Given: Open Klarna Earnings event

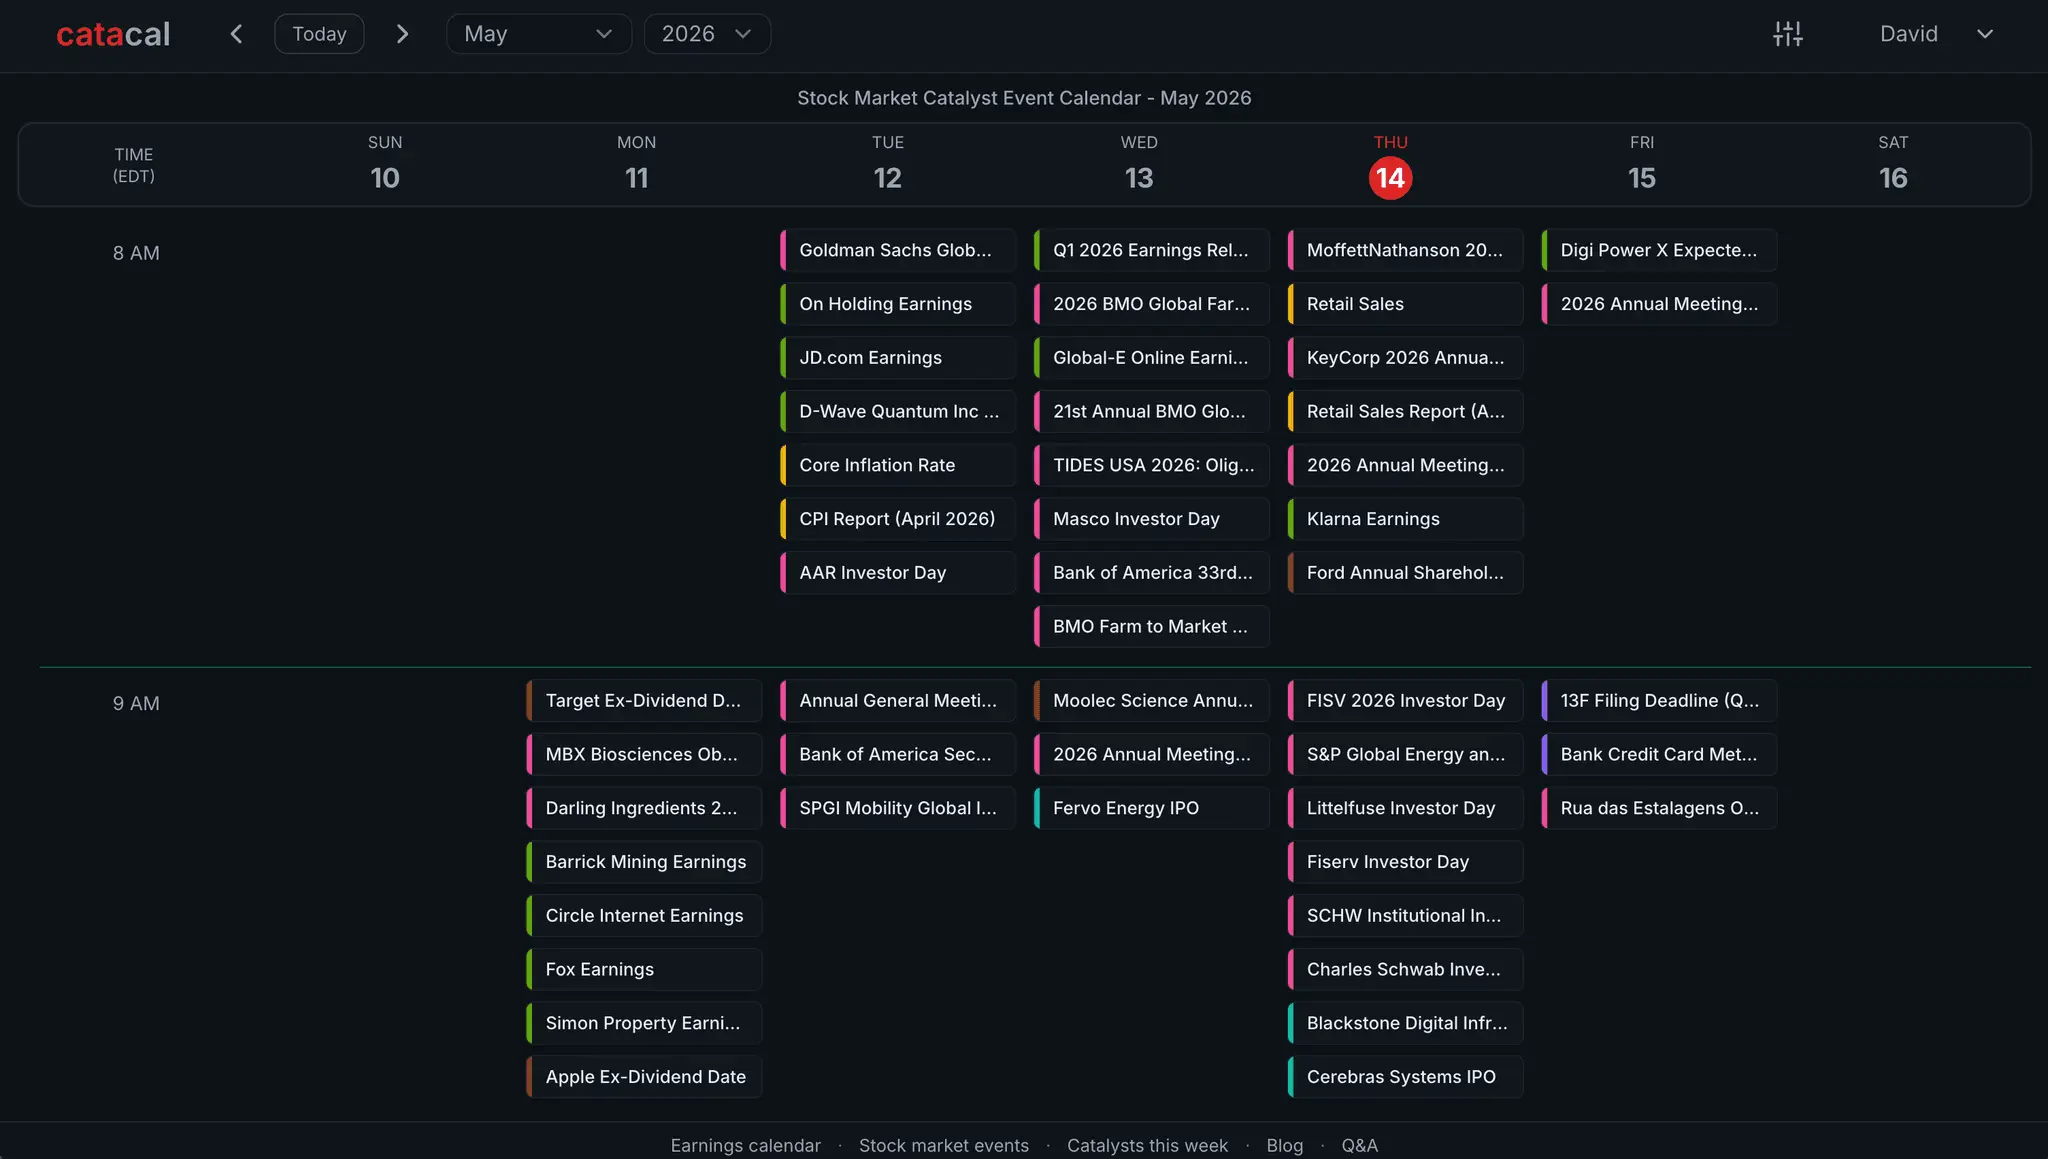Looking at the screenshot, I should tap(1406, 519).
